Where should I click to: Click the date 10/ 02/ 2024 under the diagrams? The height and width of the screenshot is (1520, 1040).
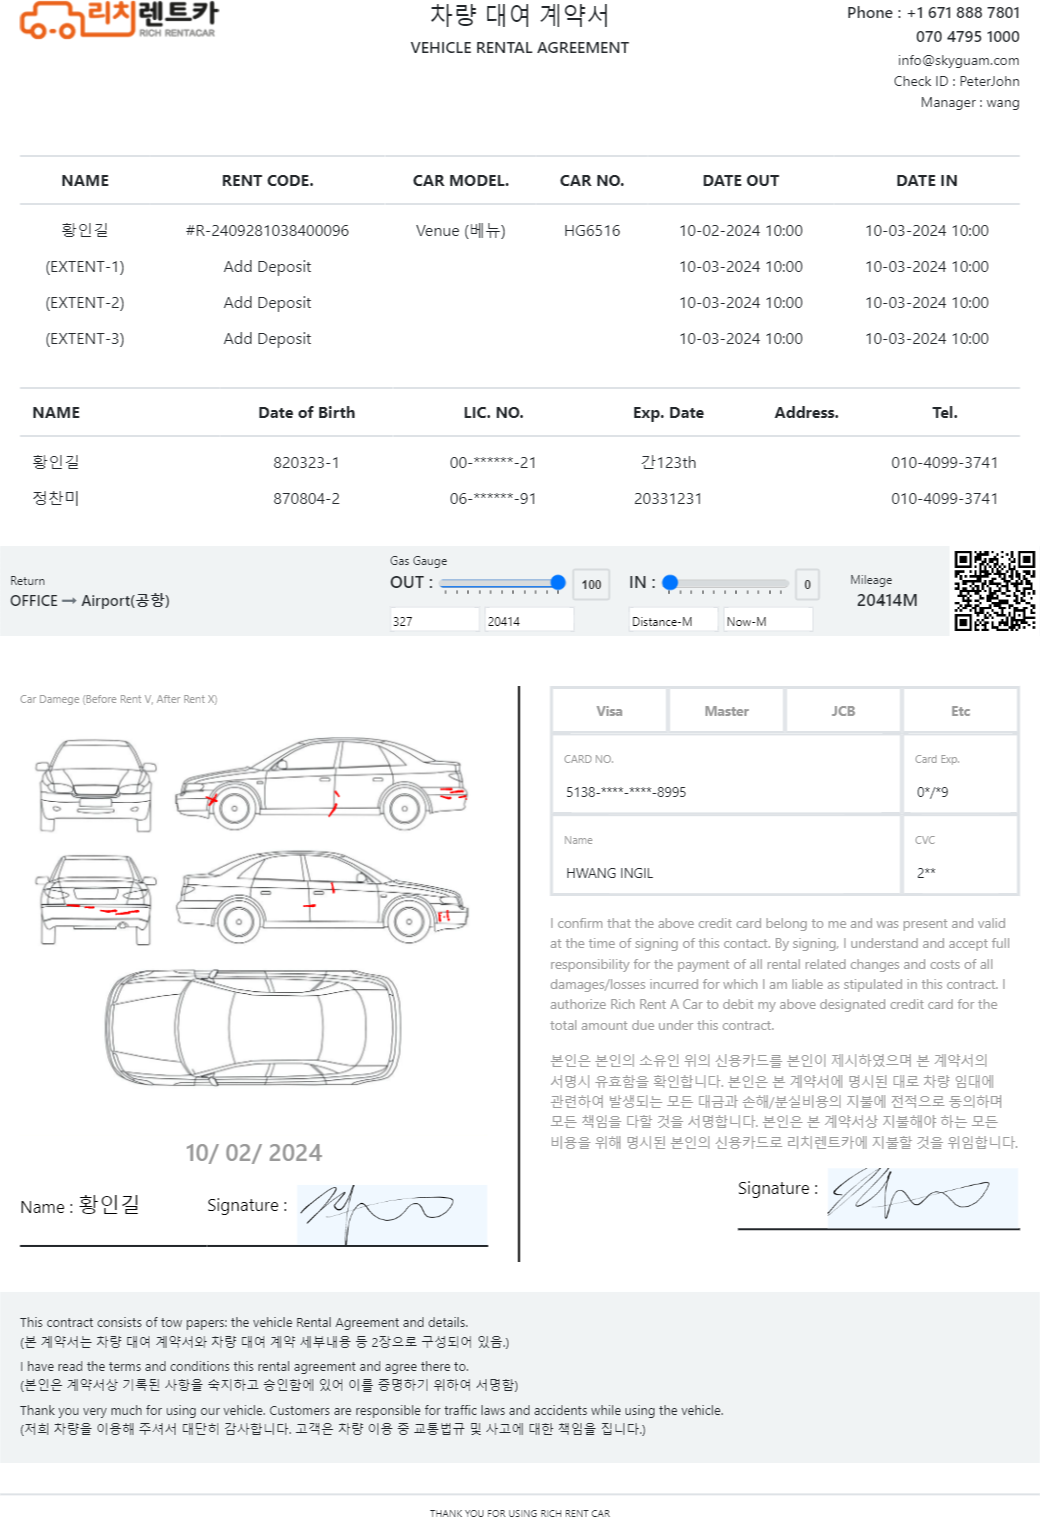click(x=254, y=1153)
